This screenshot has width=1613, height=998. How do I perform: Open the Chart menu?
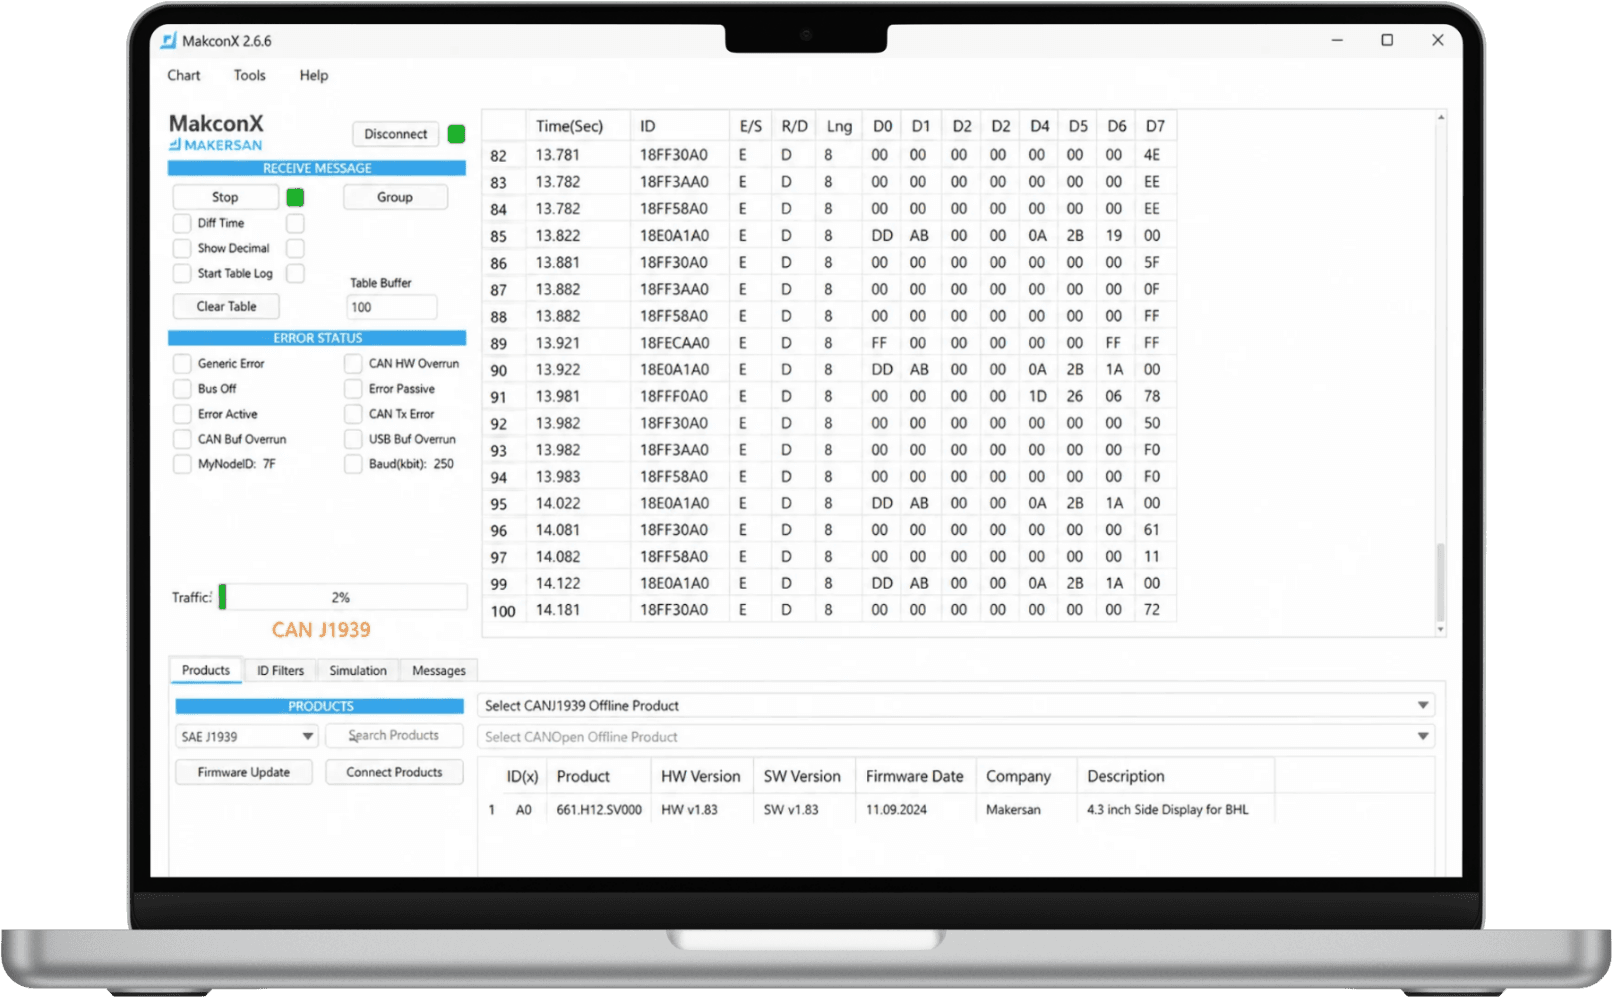point(184,75)
